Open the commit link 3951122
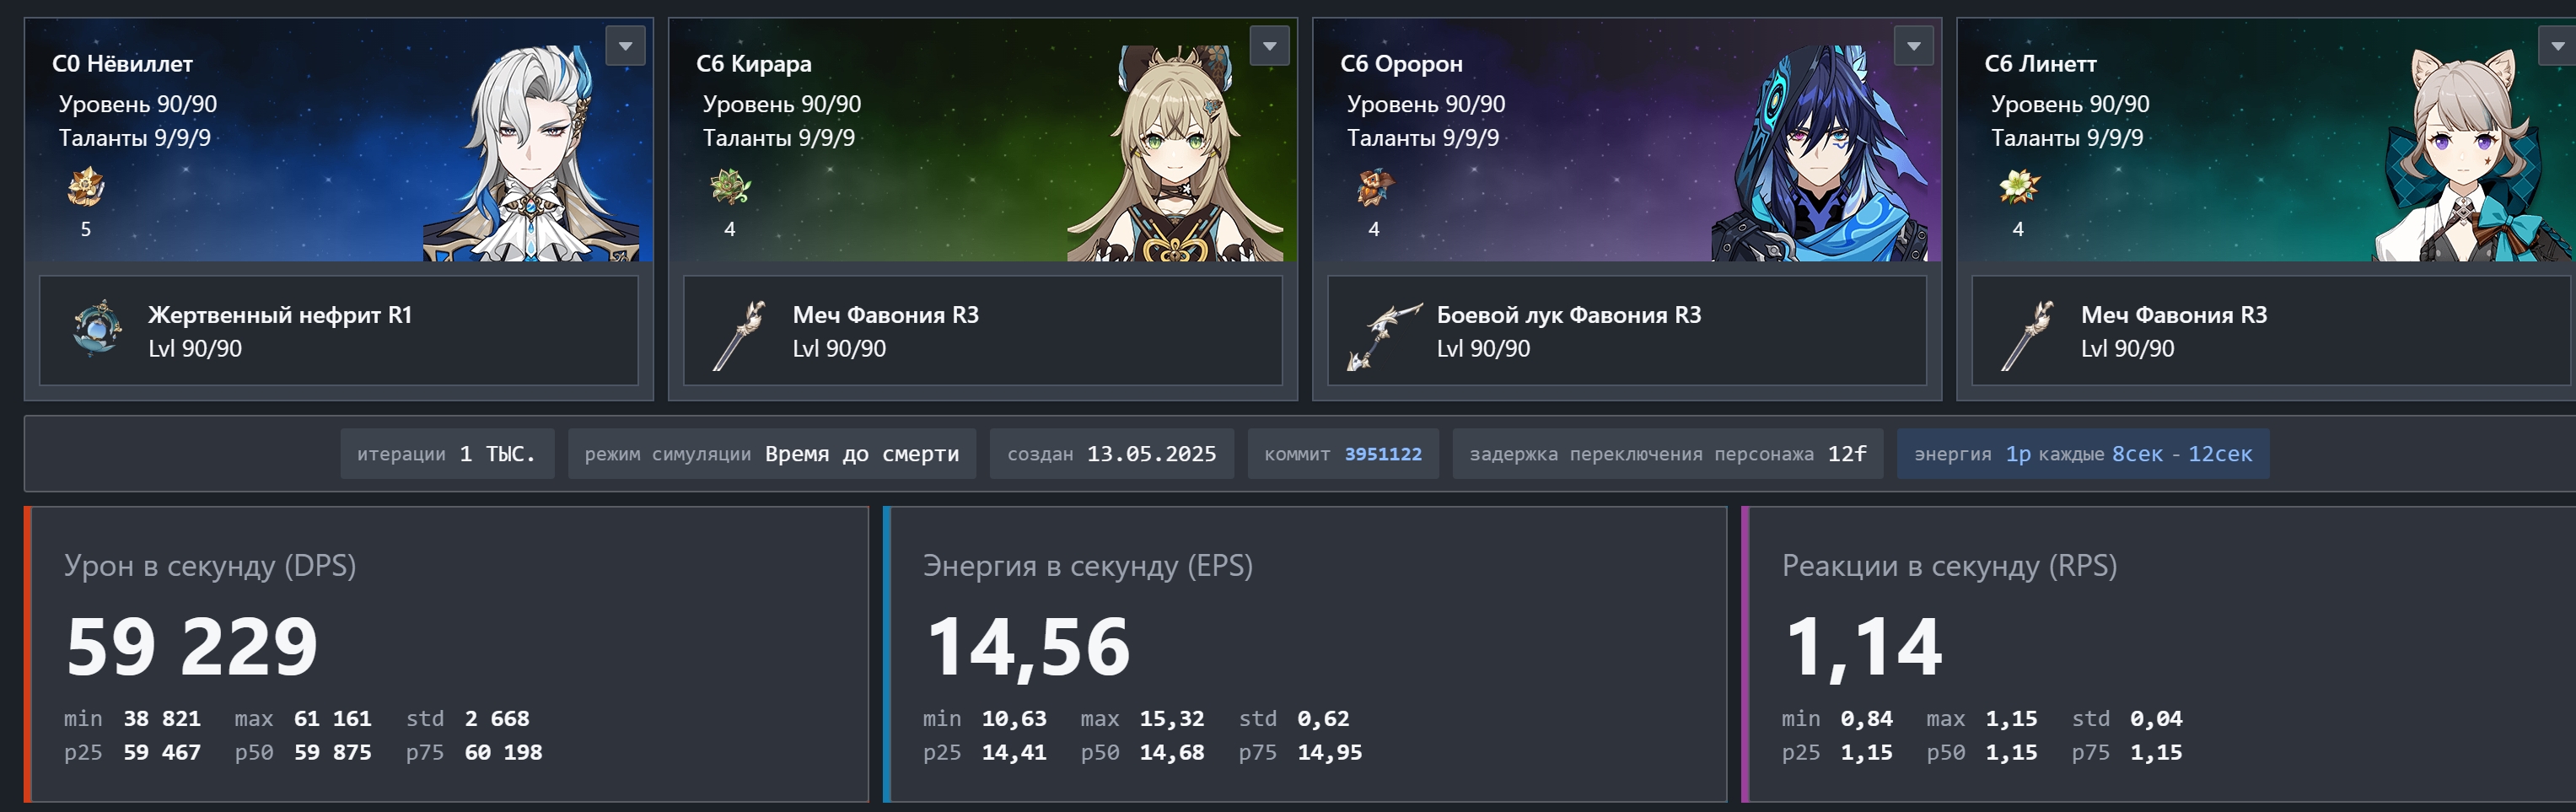2576x812 pixels. pos(1383,454)
